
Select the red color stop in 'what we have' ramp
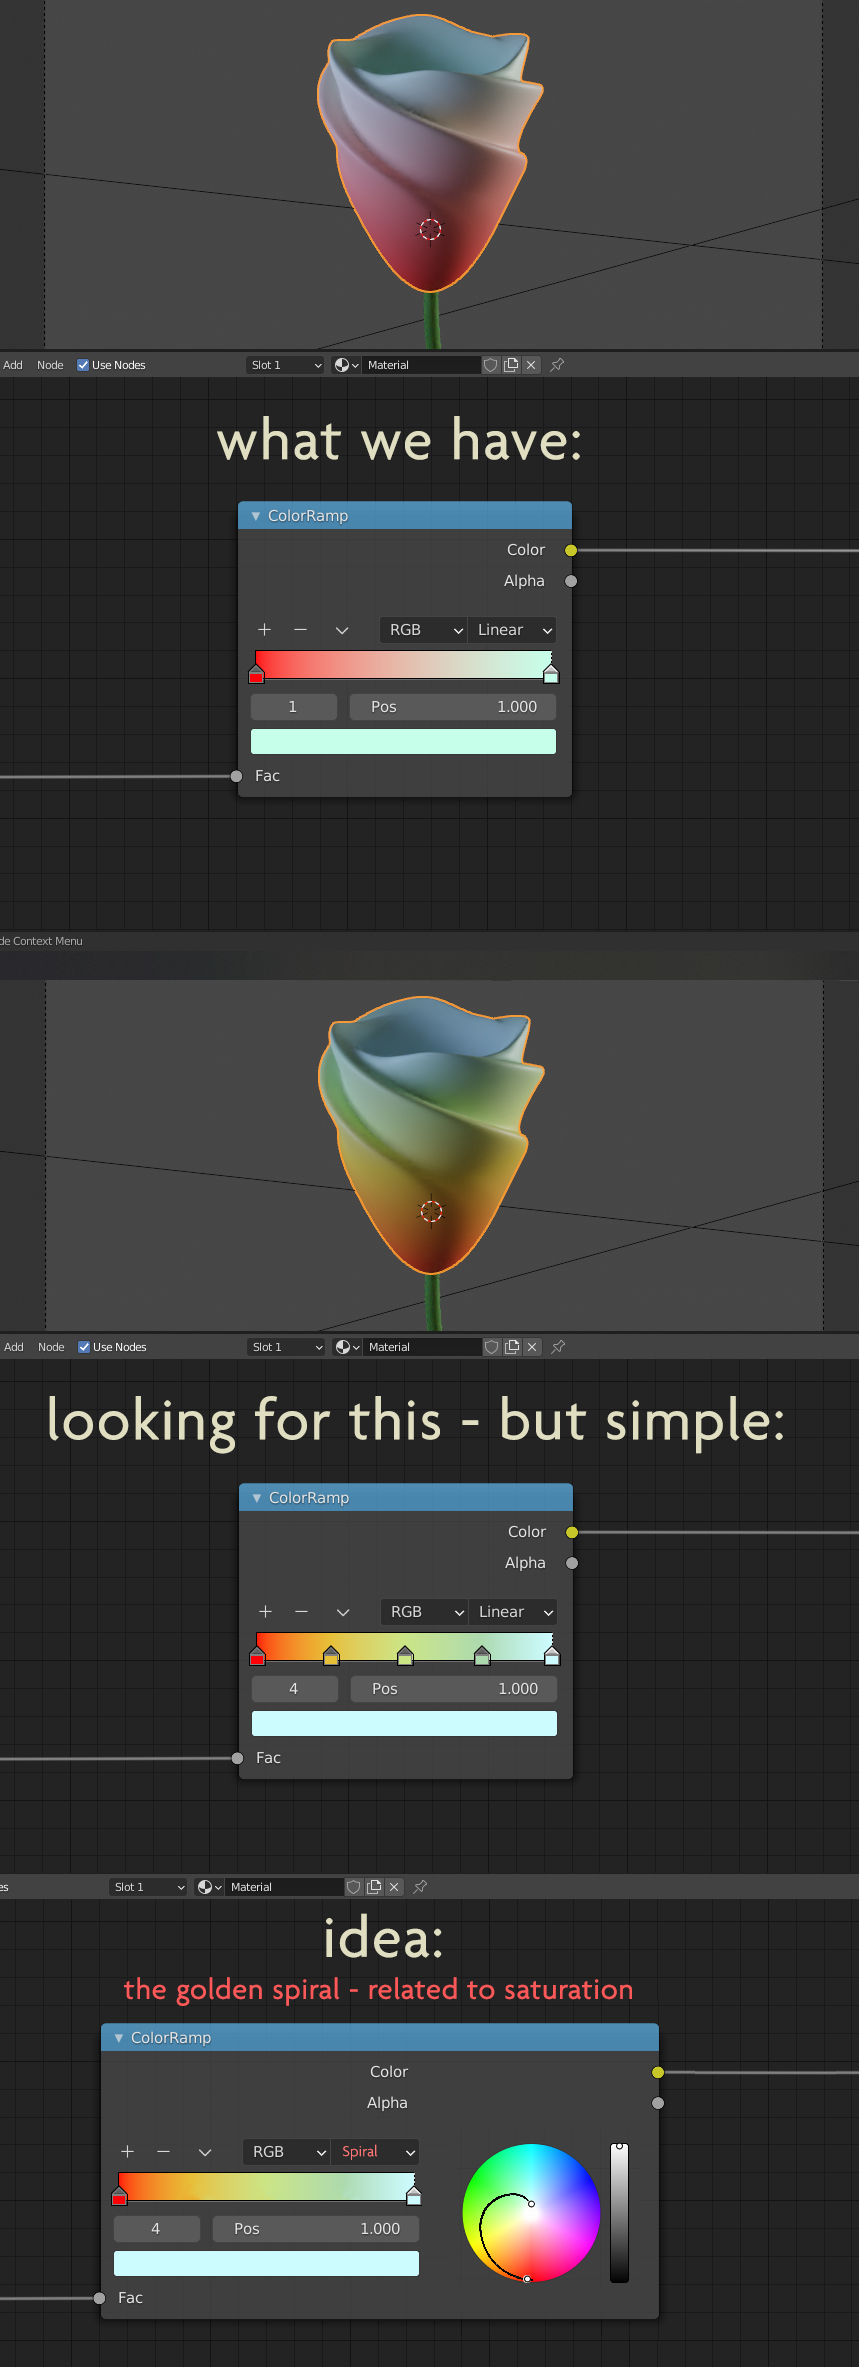pyautogui.click(x=257, y=674)
